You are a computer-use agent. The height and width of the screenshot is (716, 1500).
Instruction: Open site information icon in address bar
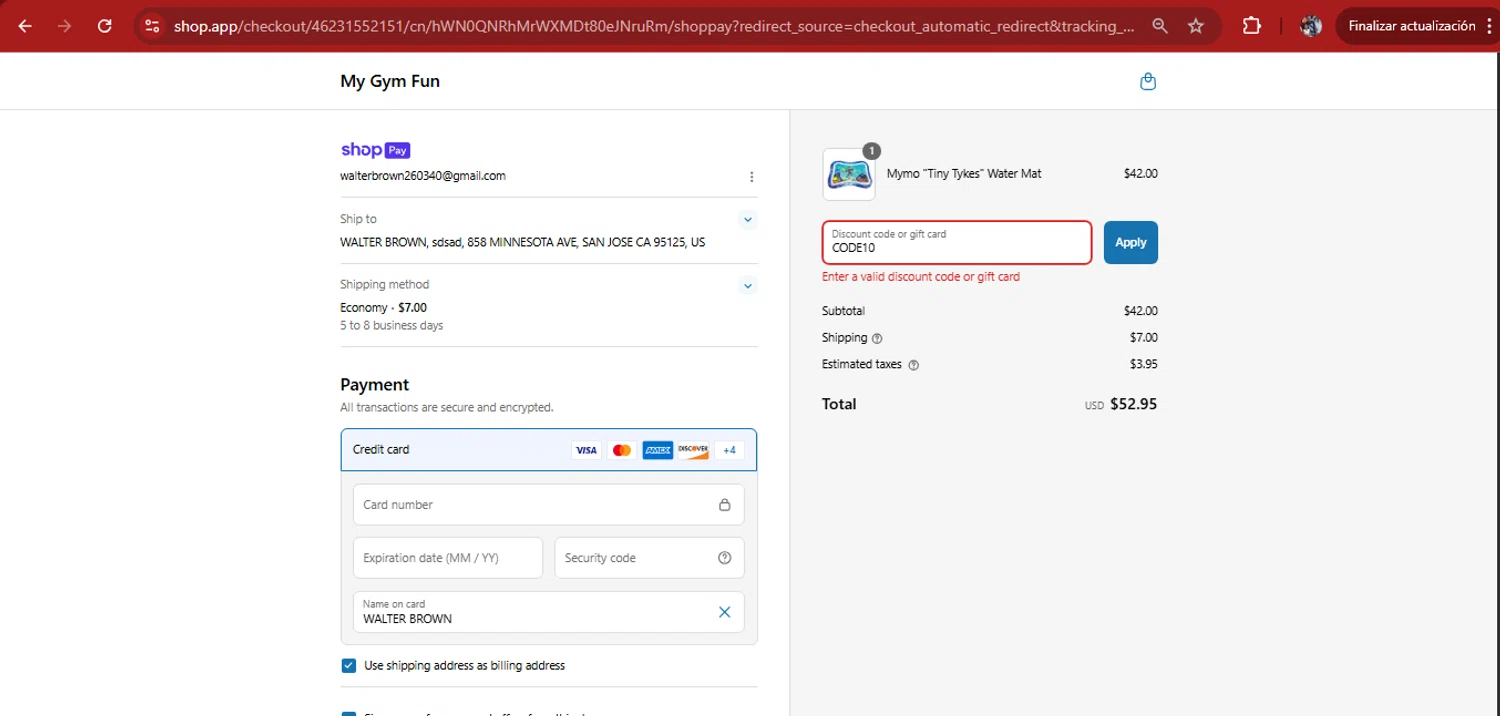pyautogui.click(x=152, y=26)
